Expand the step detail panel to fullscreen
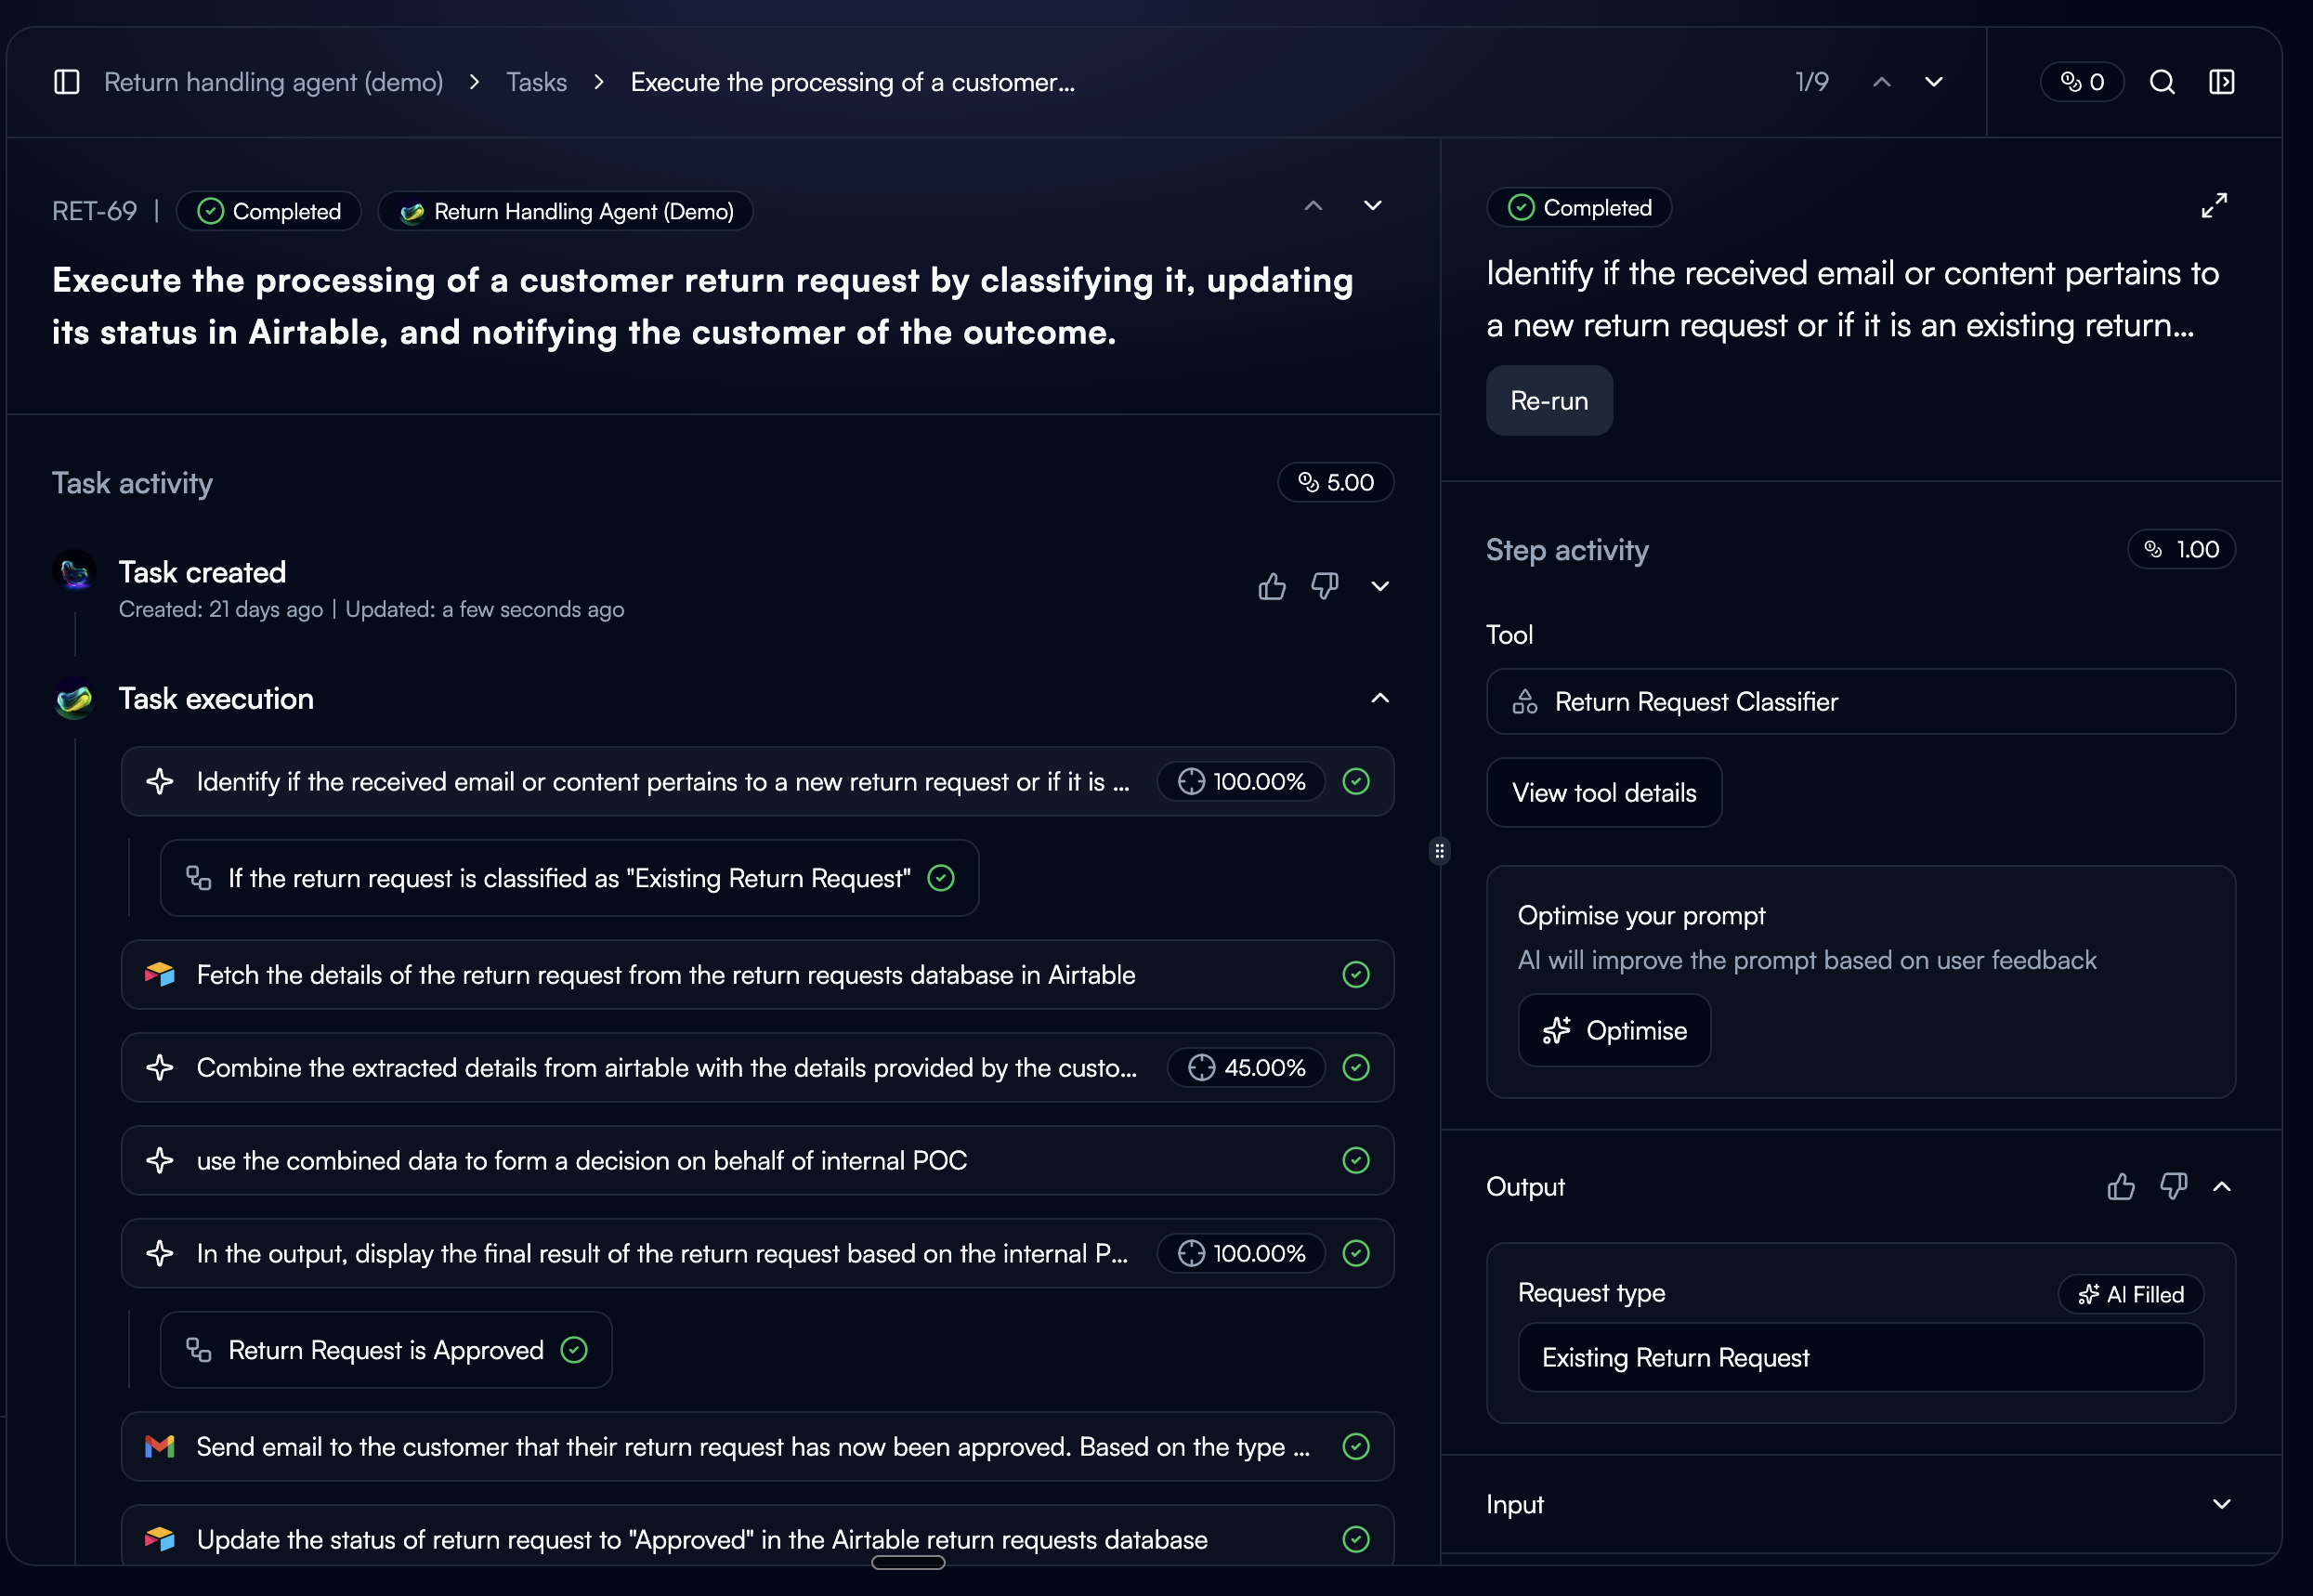 tap(2214, 206)
